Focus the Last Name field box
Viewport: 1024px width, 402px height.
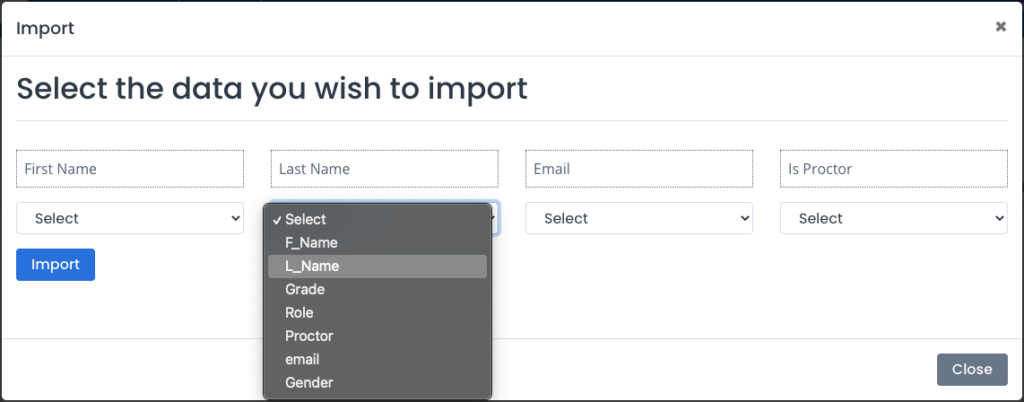[385, 169]
